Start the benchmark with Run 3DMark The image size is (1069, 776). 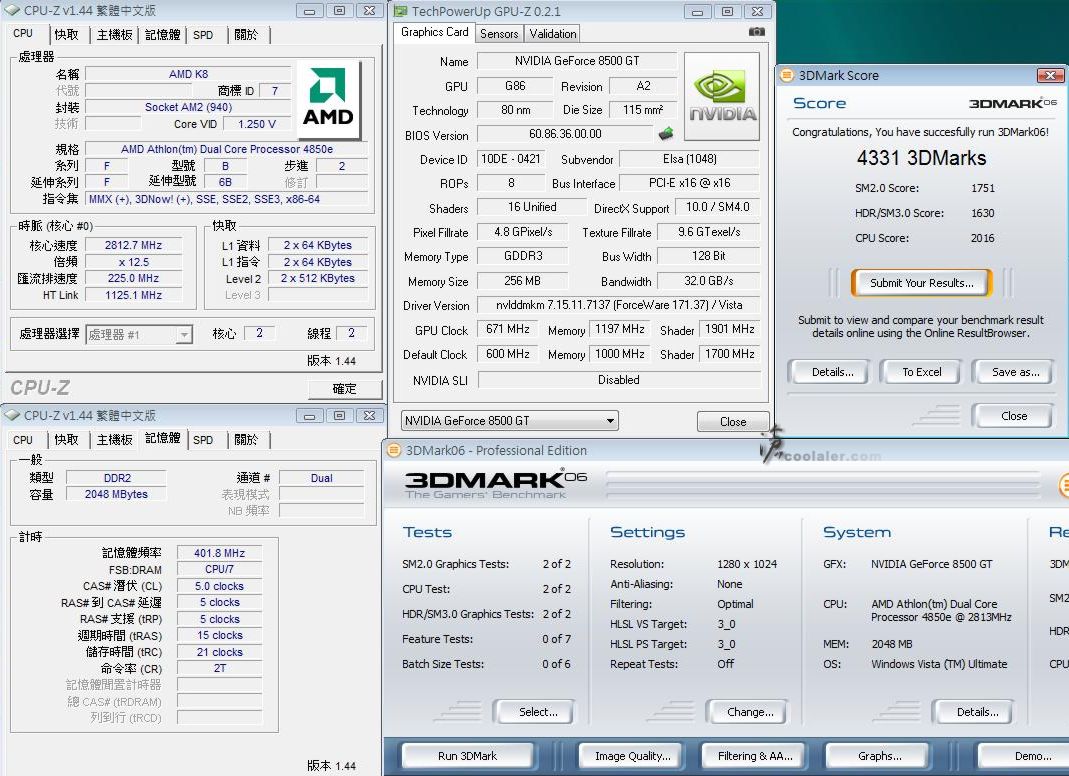point(468,756)
